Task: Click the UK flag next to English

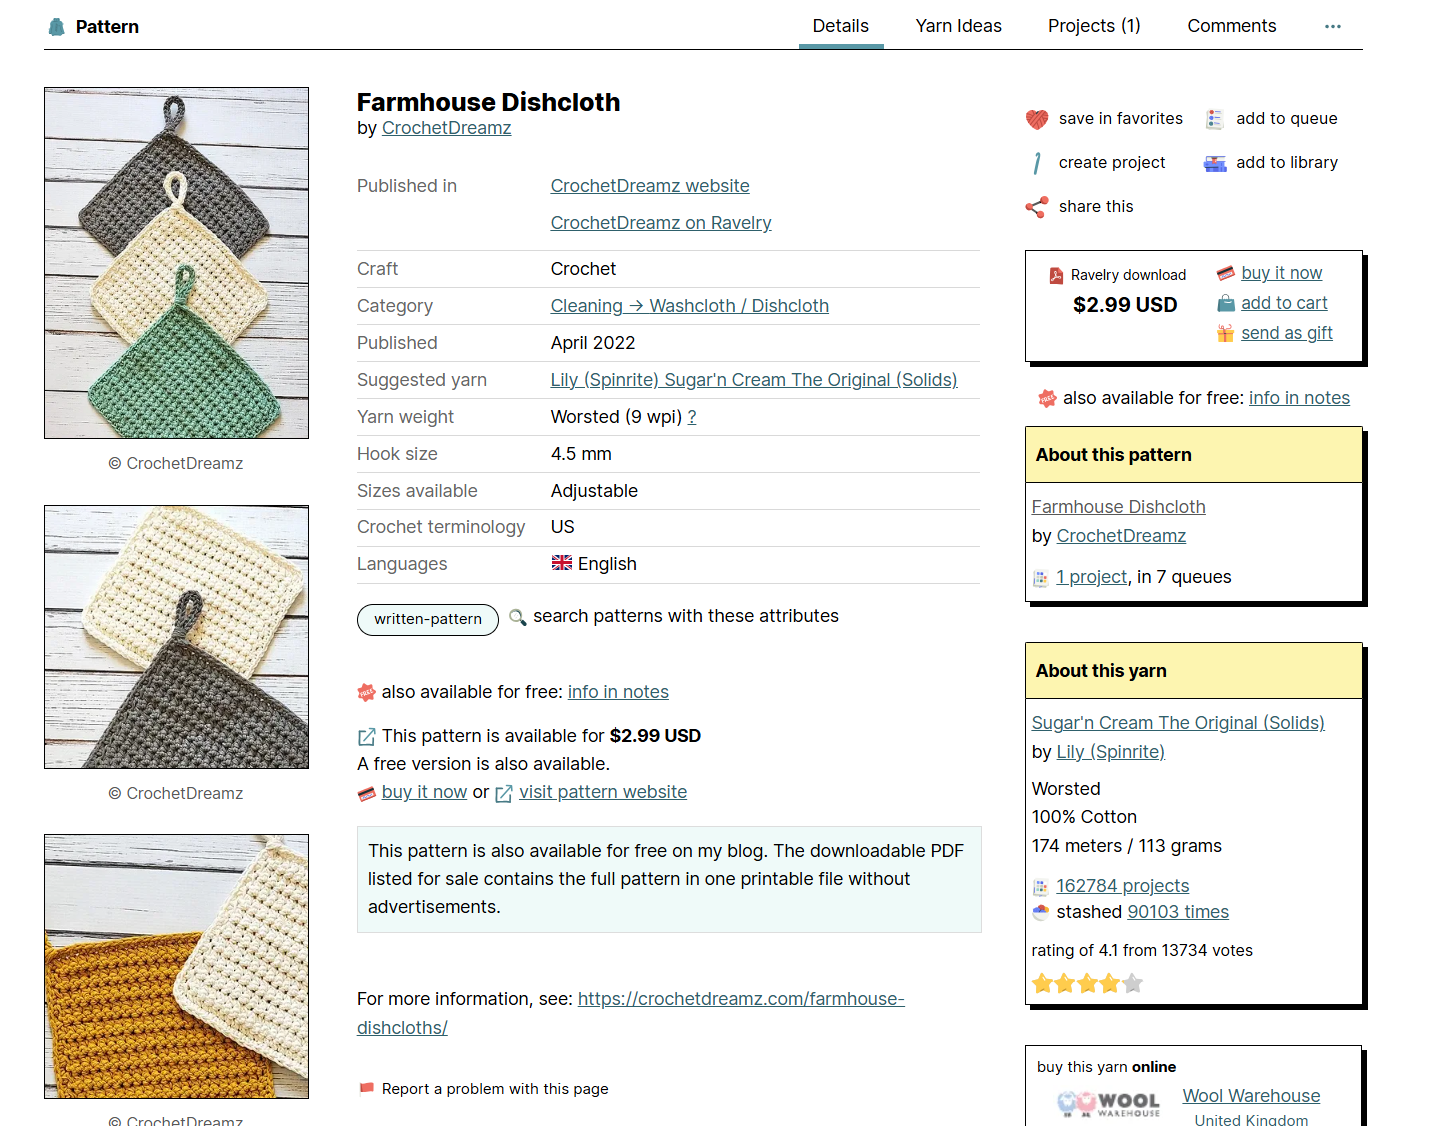Action: pos(562,563)
